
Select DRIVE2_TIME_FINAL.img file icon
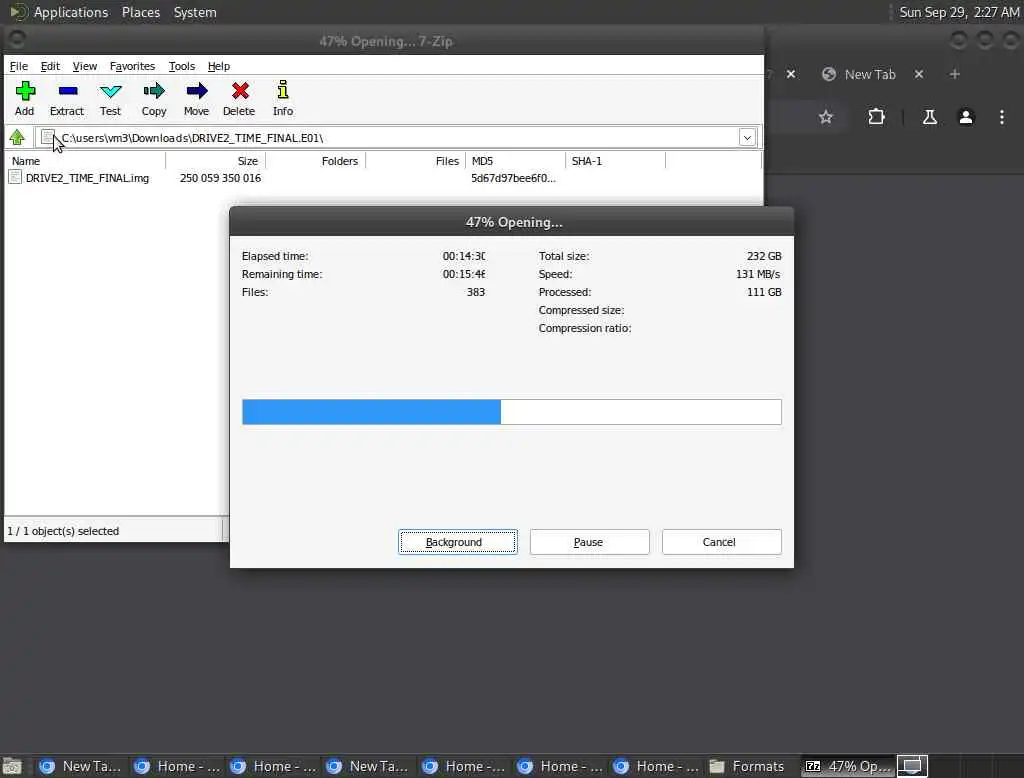(15, 178)
